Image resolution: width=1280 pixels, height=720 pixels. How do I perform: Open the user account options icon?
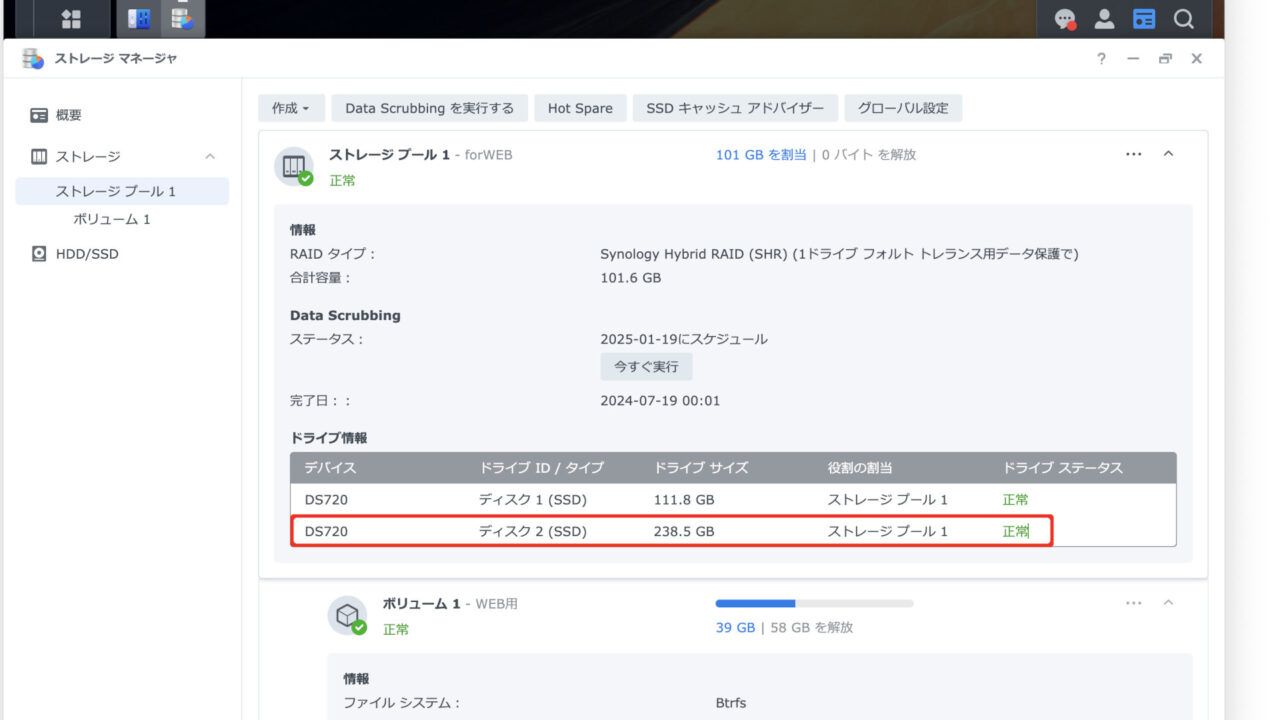1104,19
